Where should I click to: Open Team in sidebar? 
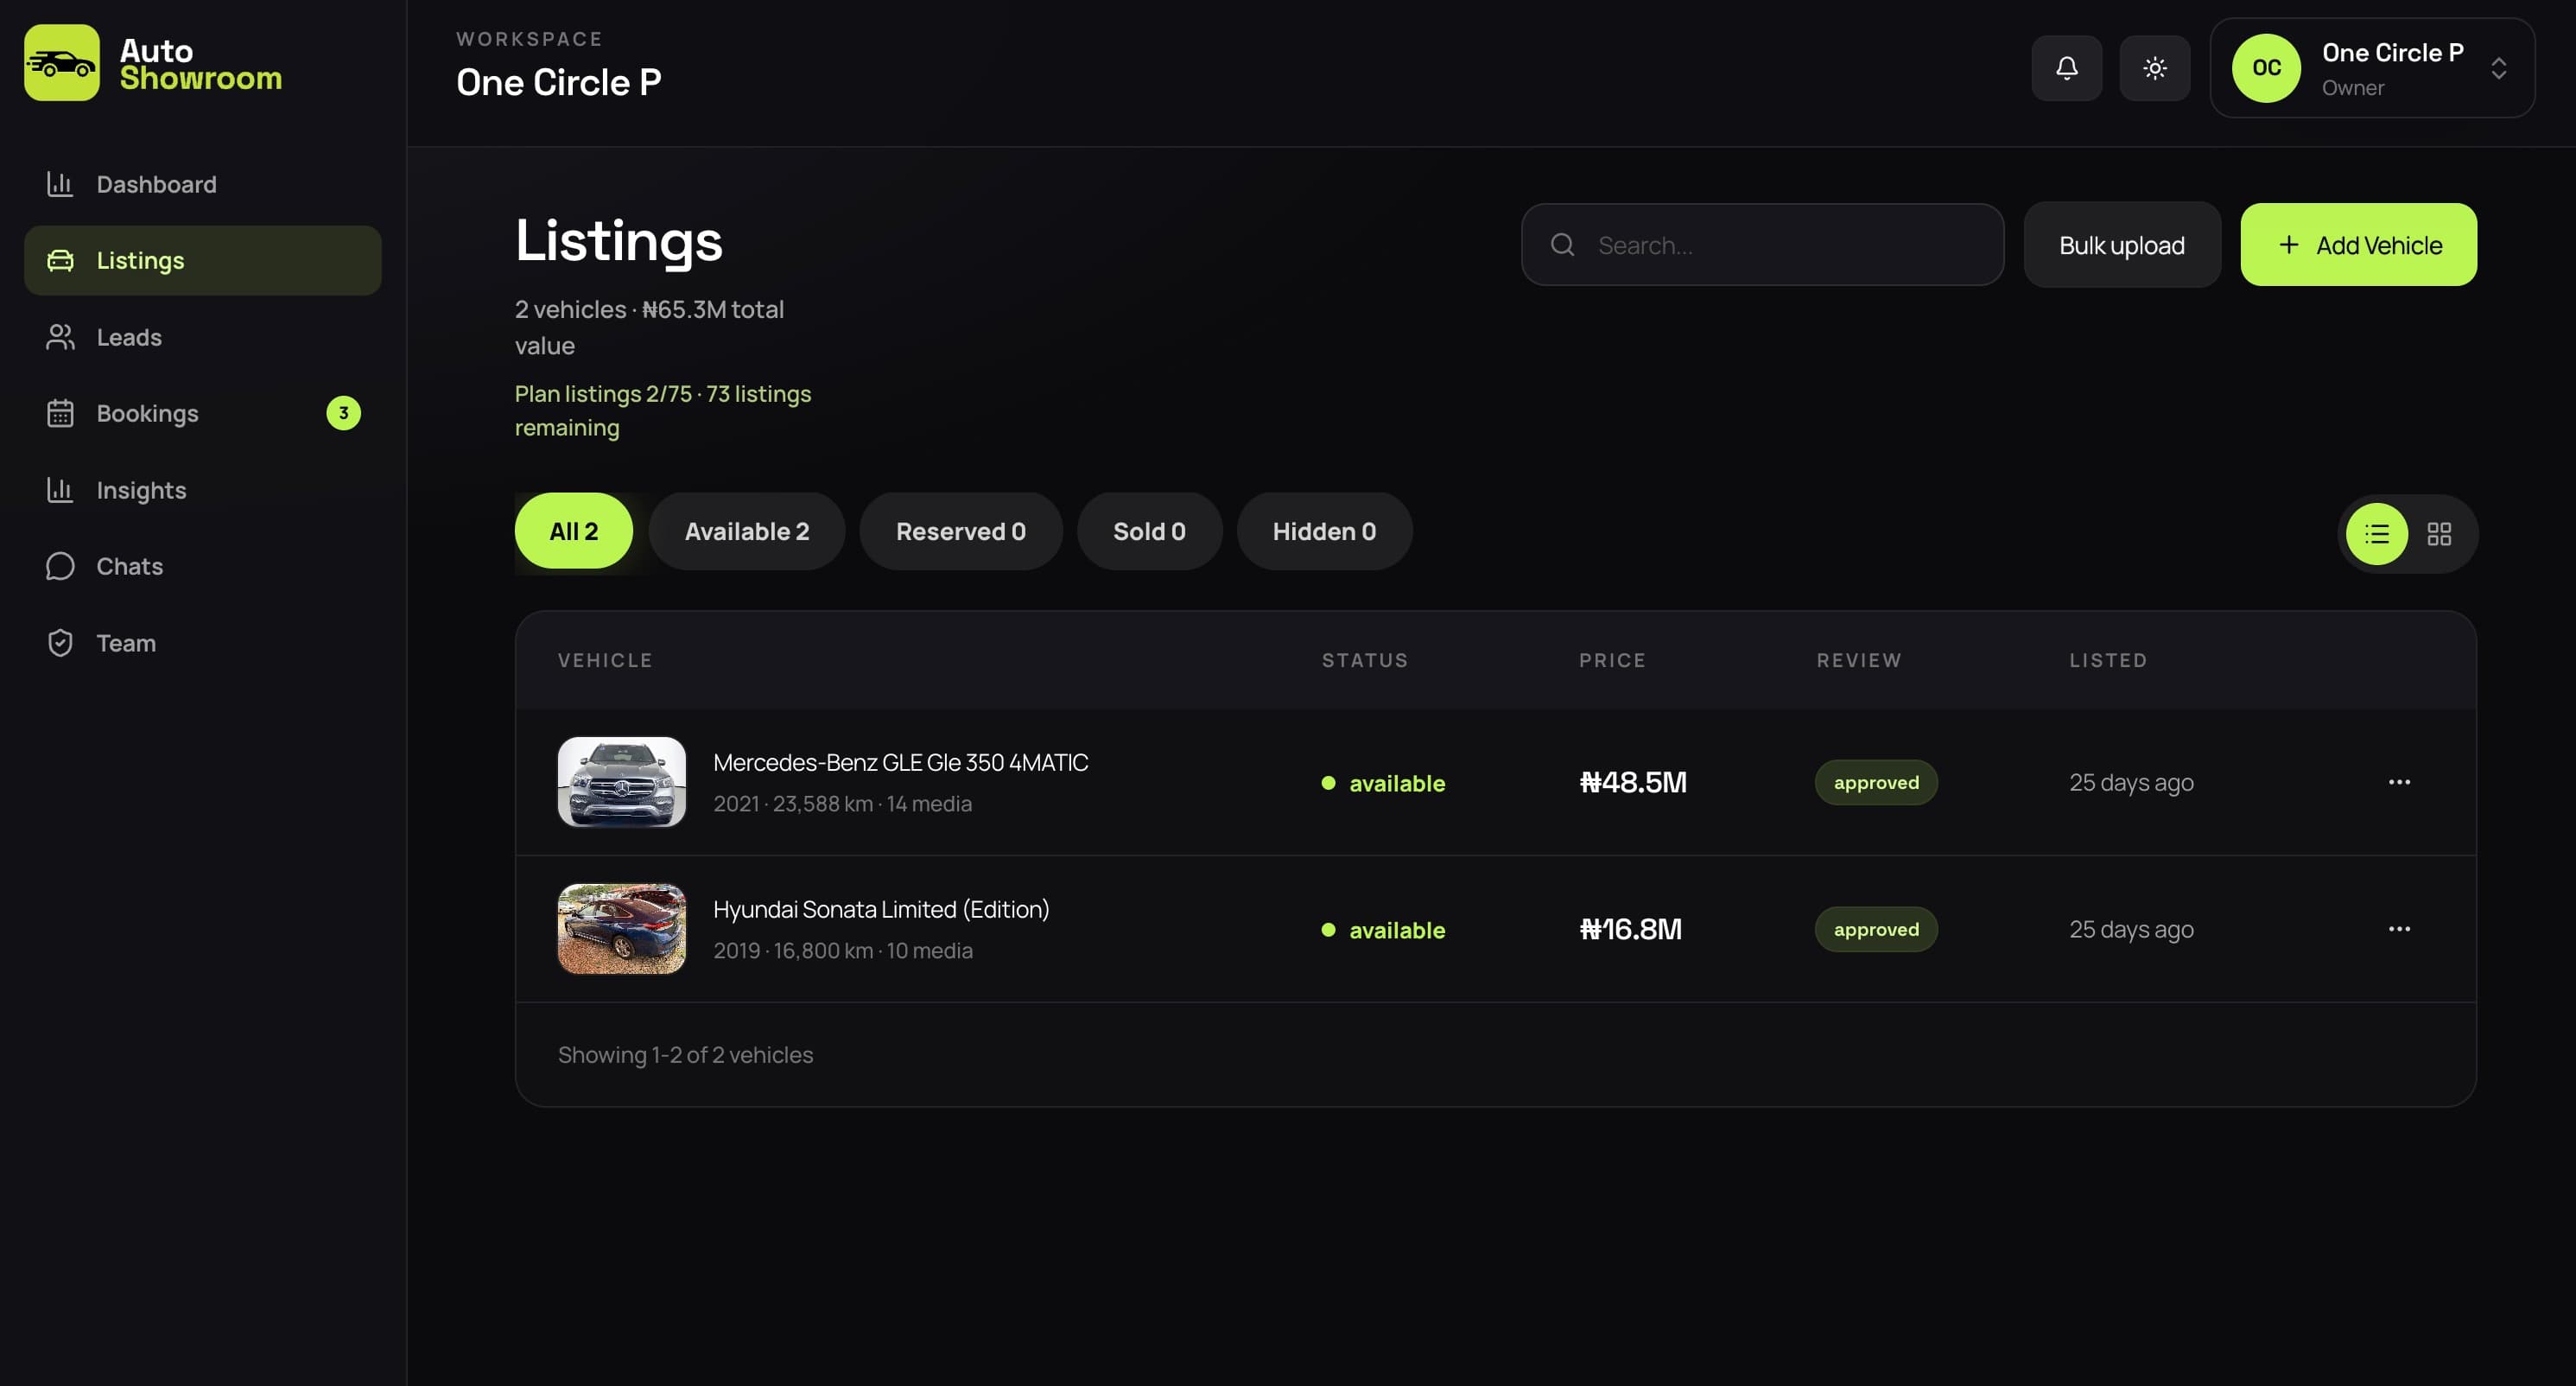point(202,643)
